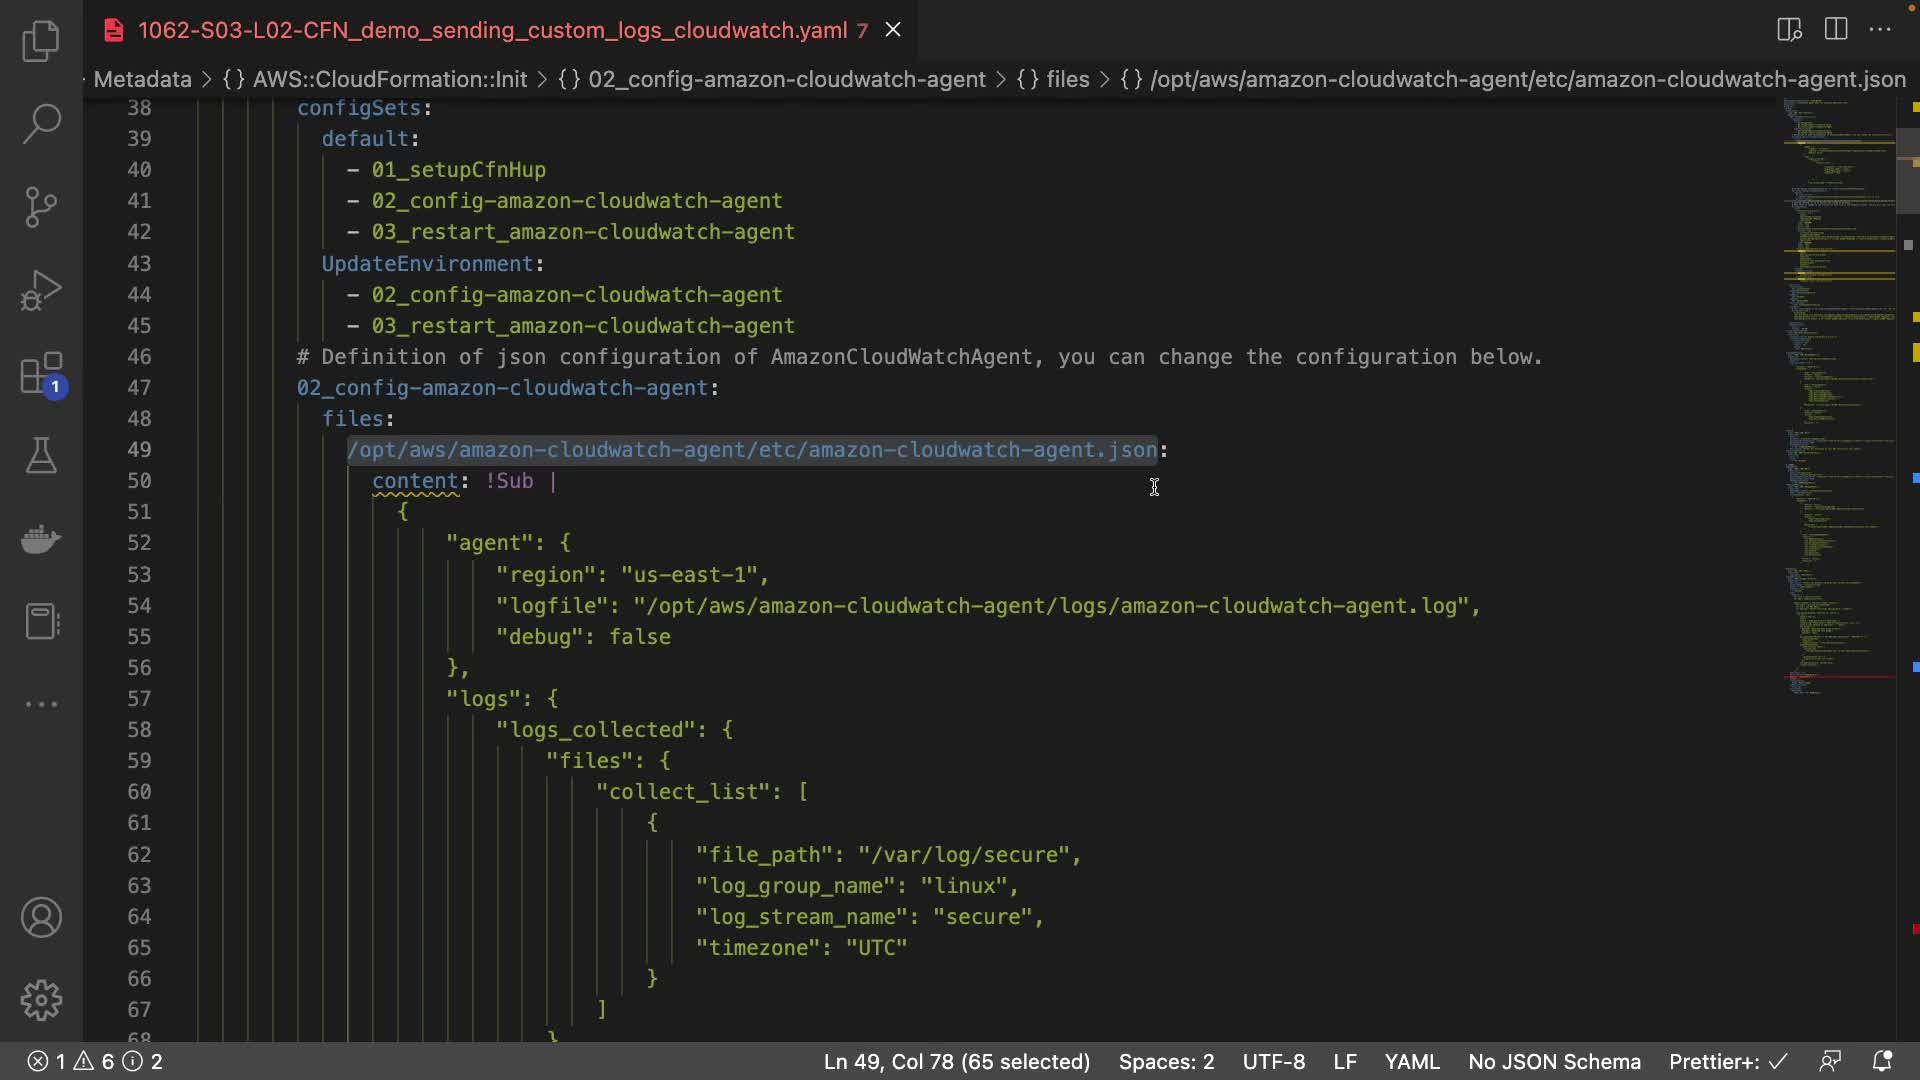Image resolution: width=1920 pixels, height=1080 pixels.
Task: Open the Search view icon
Action: [x=41, y=124]
